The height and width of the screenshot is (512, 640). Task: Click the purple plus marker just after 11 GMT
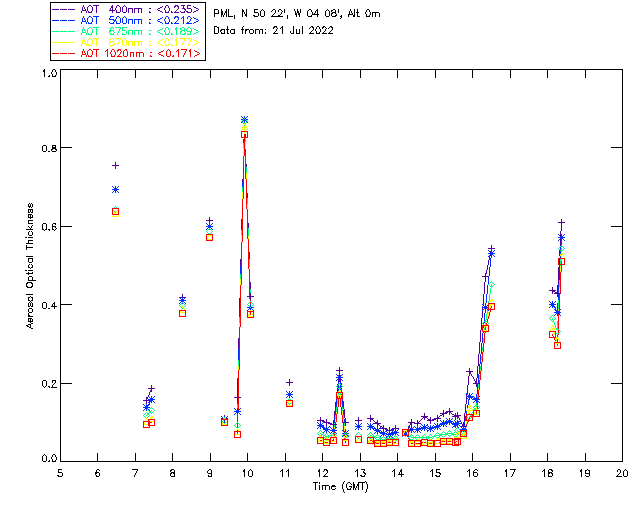tap(289, 383)
